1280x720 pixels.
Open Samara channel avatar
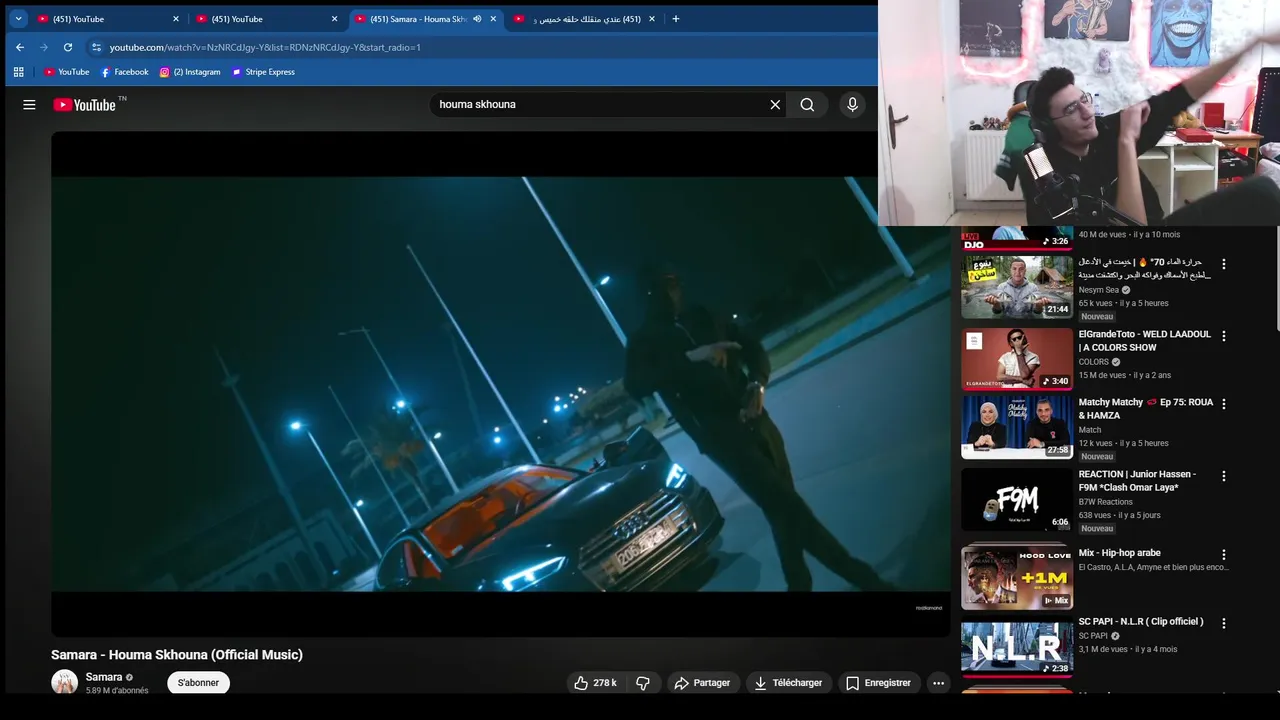65,683
